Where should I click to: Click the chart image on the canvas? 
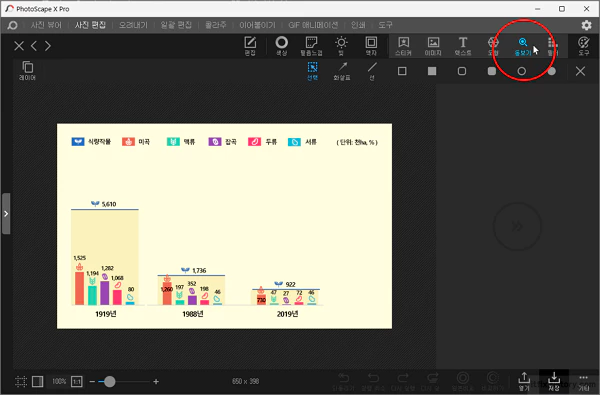(x=224, y=226)
